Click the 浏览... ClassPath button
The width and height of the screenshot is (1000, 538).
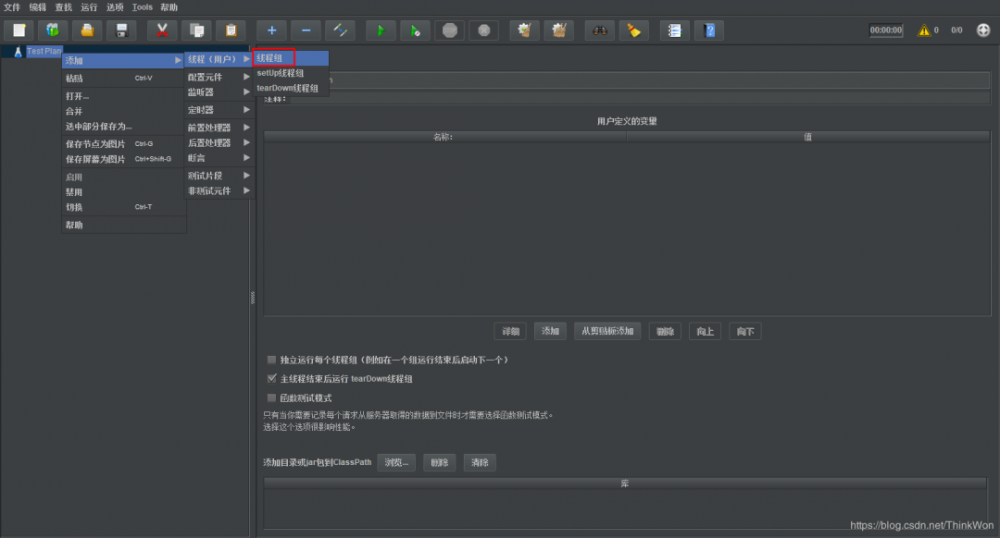[396, 463]
